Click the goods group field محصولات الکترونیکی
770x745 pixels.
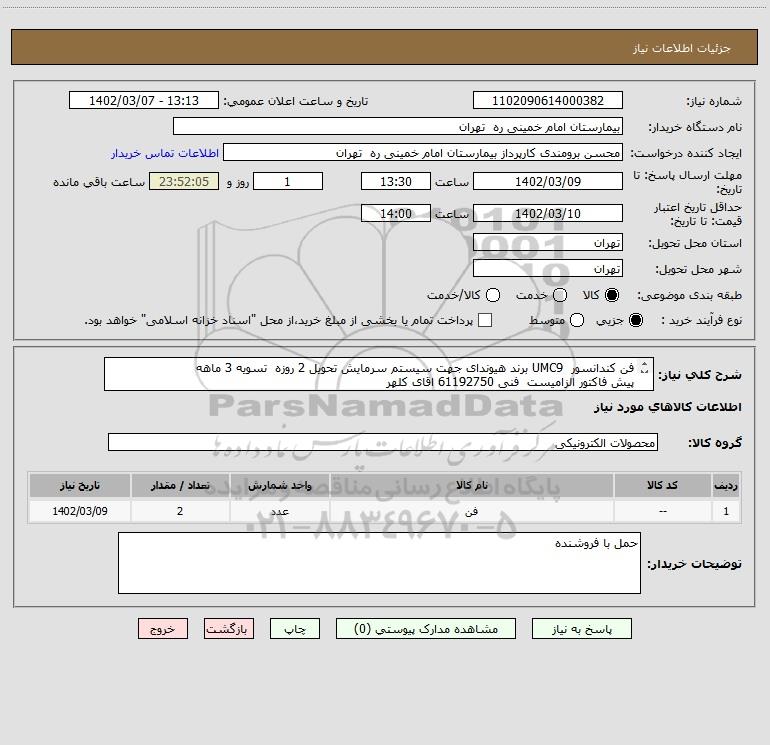(383, 442)
